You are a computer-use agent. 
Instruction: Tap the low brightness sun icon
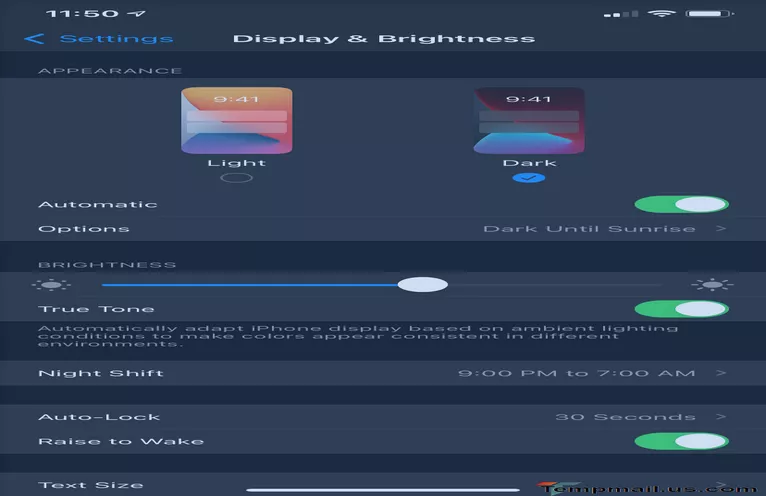57,285
